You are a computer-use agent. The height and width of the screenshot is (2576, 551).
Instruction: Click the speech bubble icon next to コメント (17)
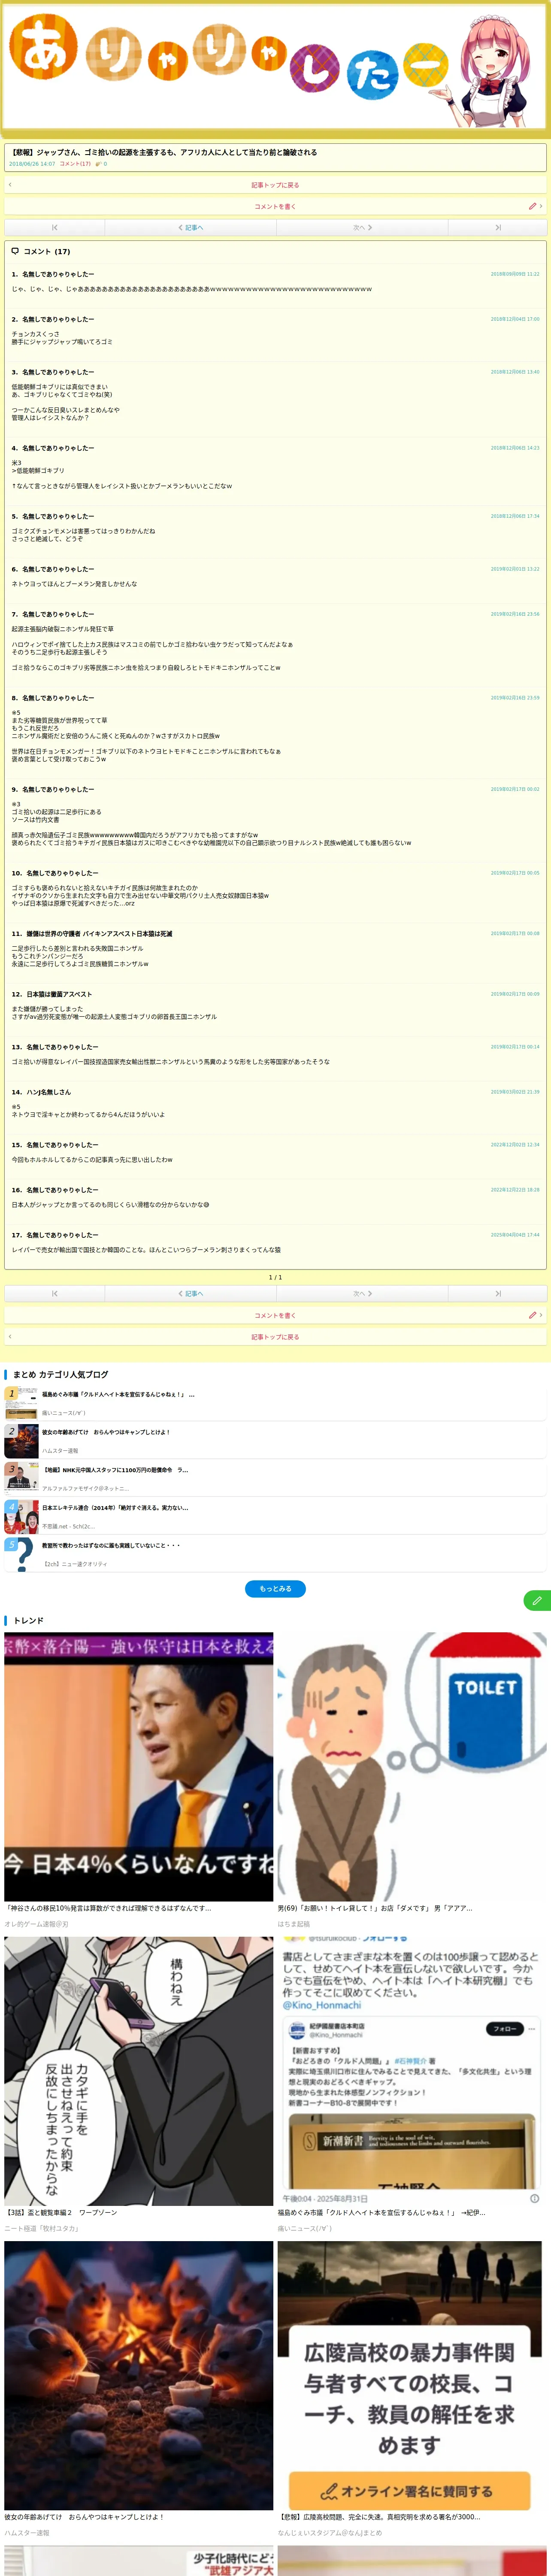tap(15, 251)
